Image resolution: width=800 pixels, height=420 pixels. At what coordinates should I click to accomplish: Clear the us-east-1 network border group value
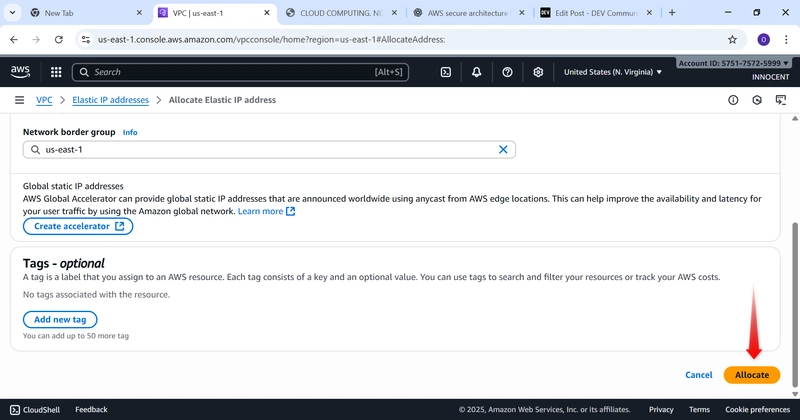(503, 150)
